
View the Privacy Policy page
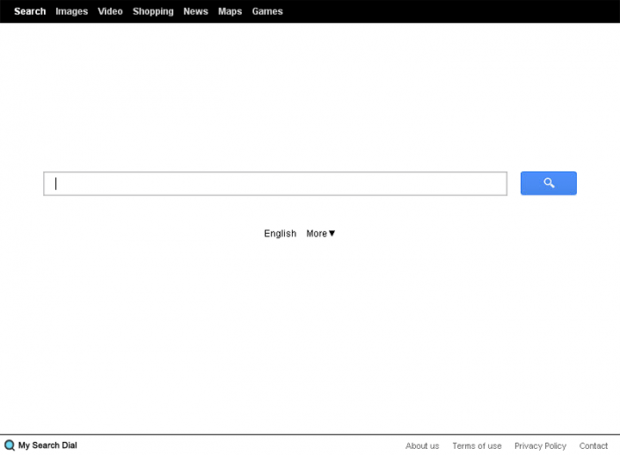(x=540, y=446)
